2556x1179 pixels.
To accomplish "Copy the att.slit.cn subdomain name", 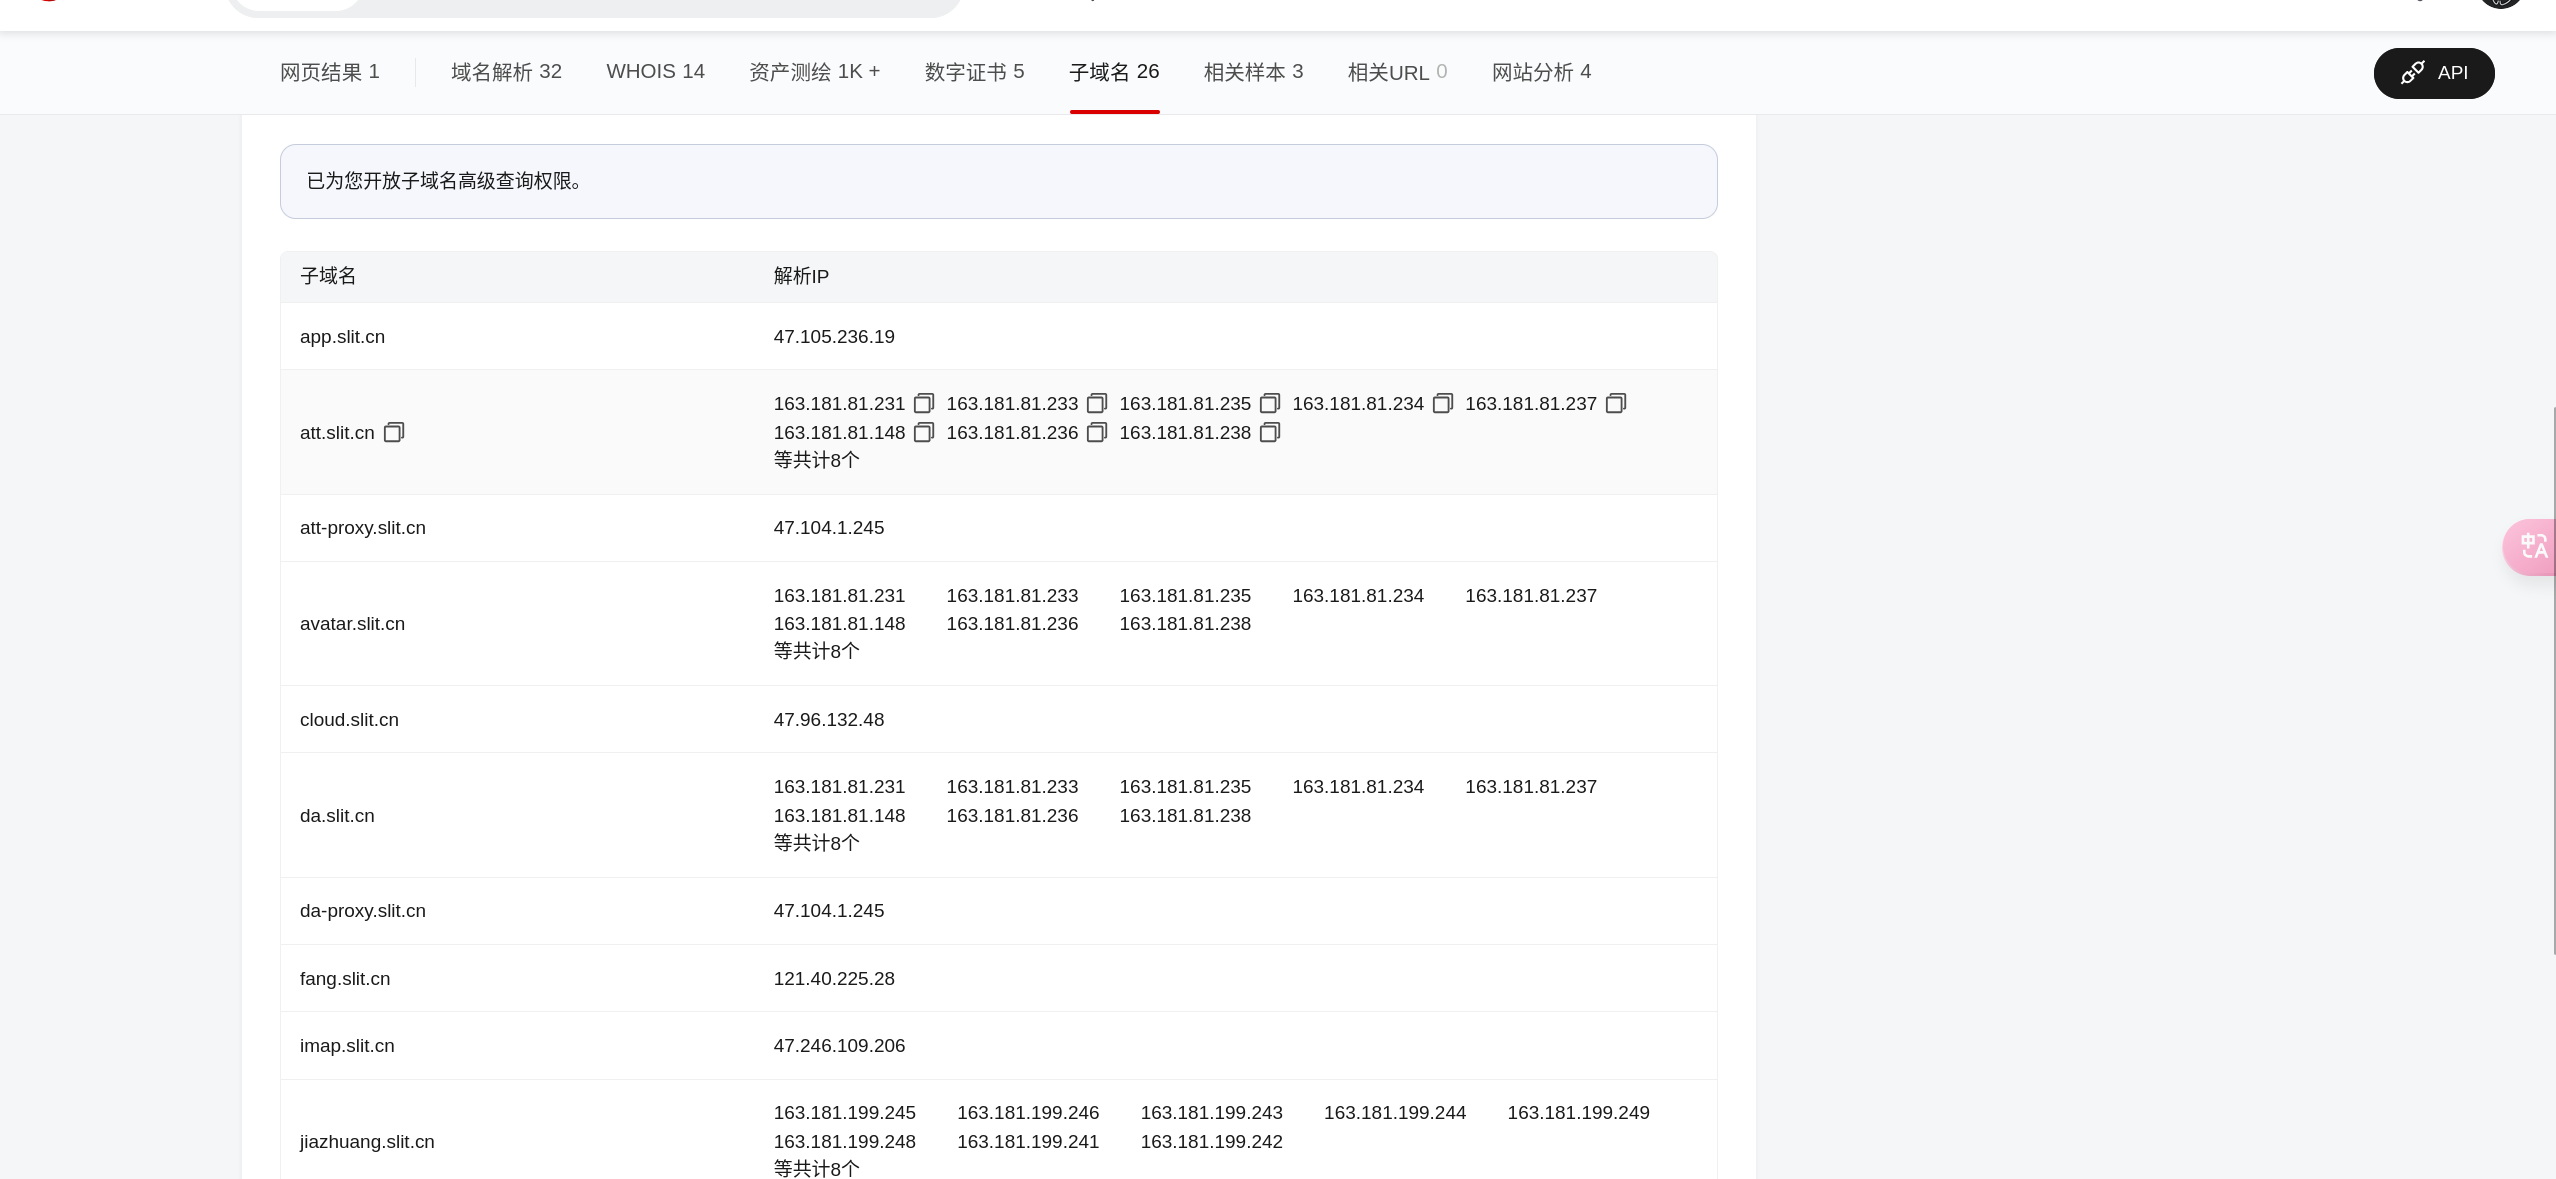I will pos(394,432).
